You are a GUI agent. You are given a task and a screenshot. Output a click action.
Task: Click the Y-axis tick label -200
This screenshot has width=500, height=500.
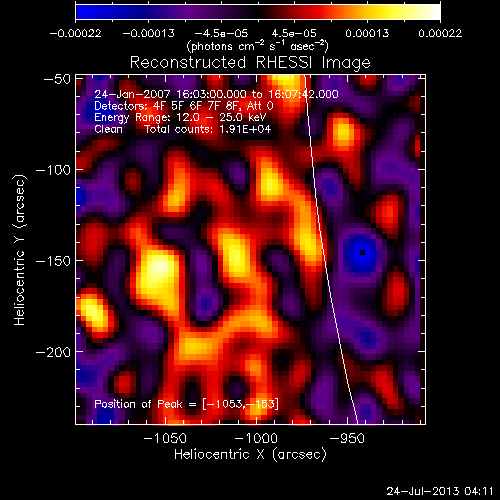(x=53, y=352)
